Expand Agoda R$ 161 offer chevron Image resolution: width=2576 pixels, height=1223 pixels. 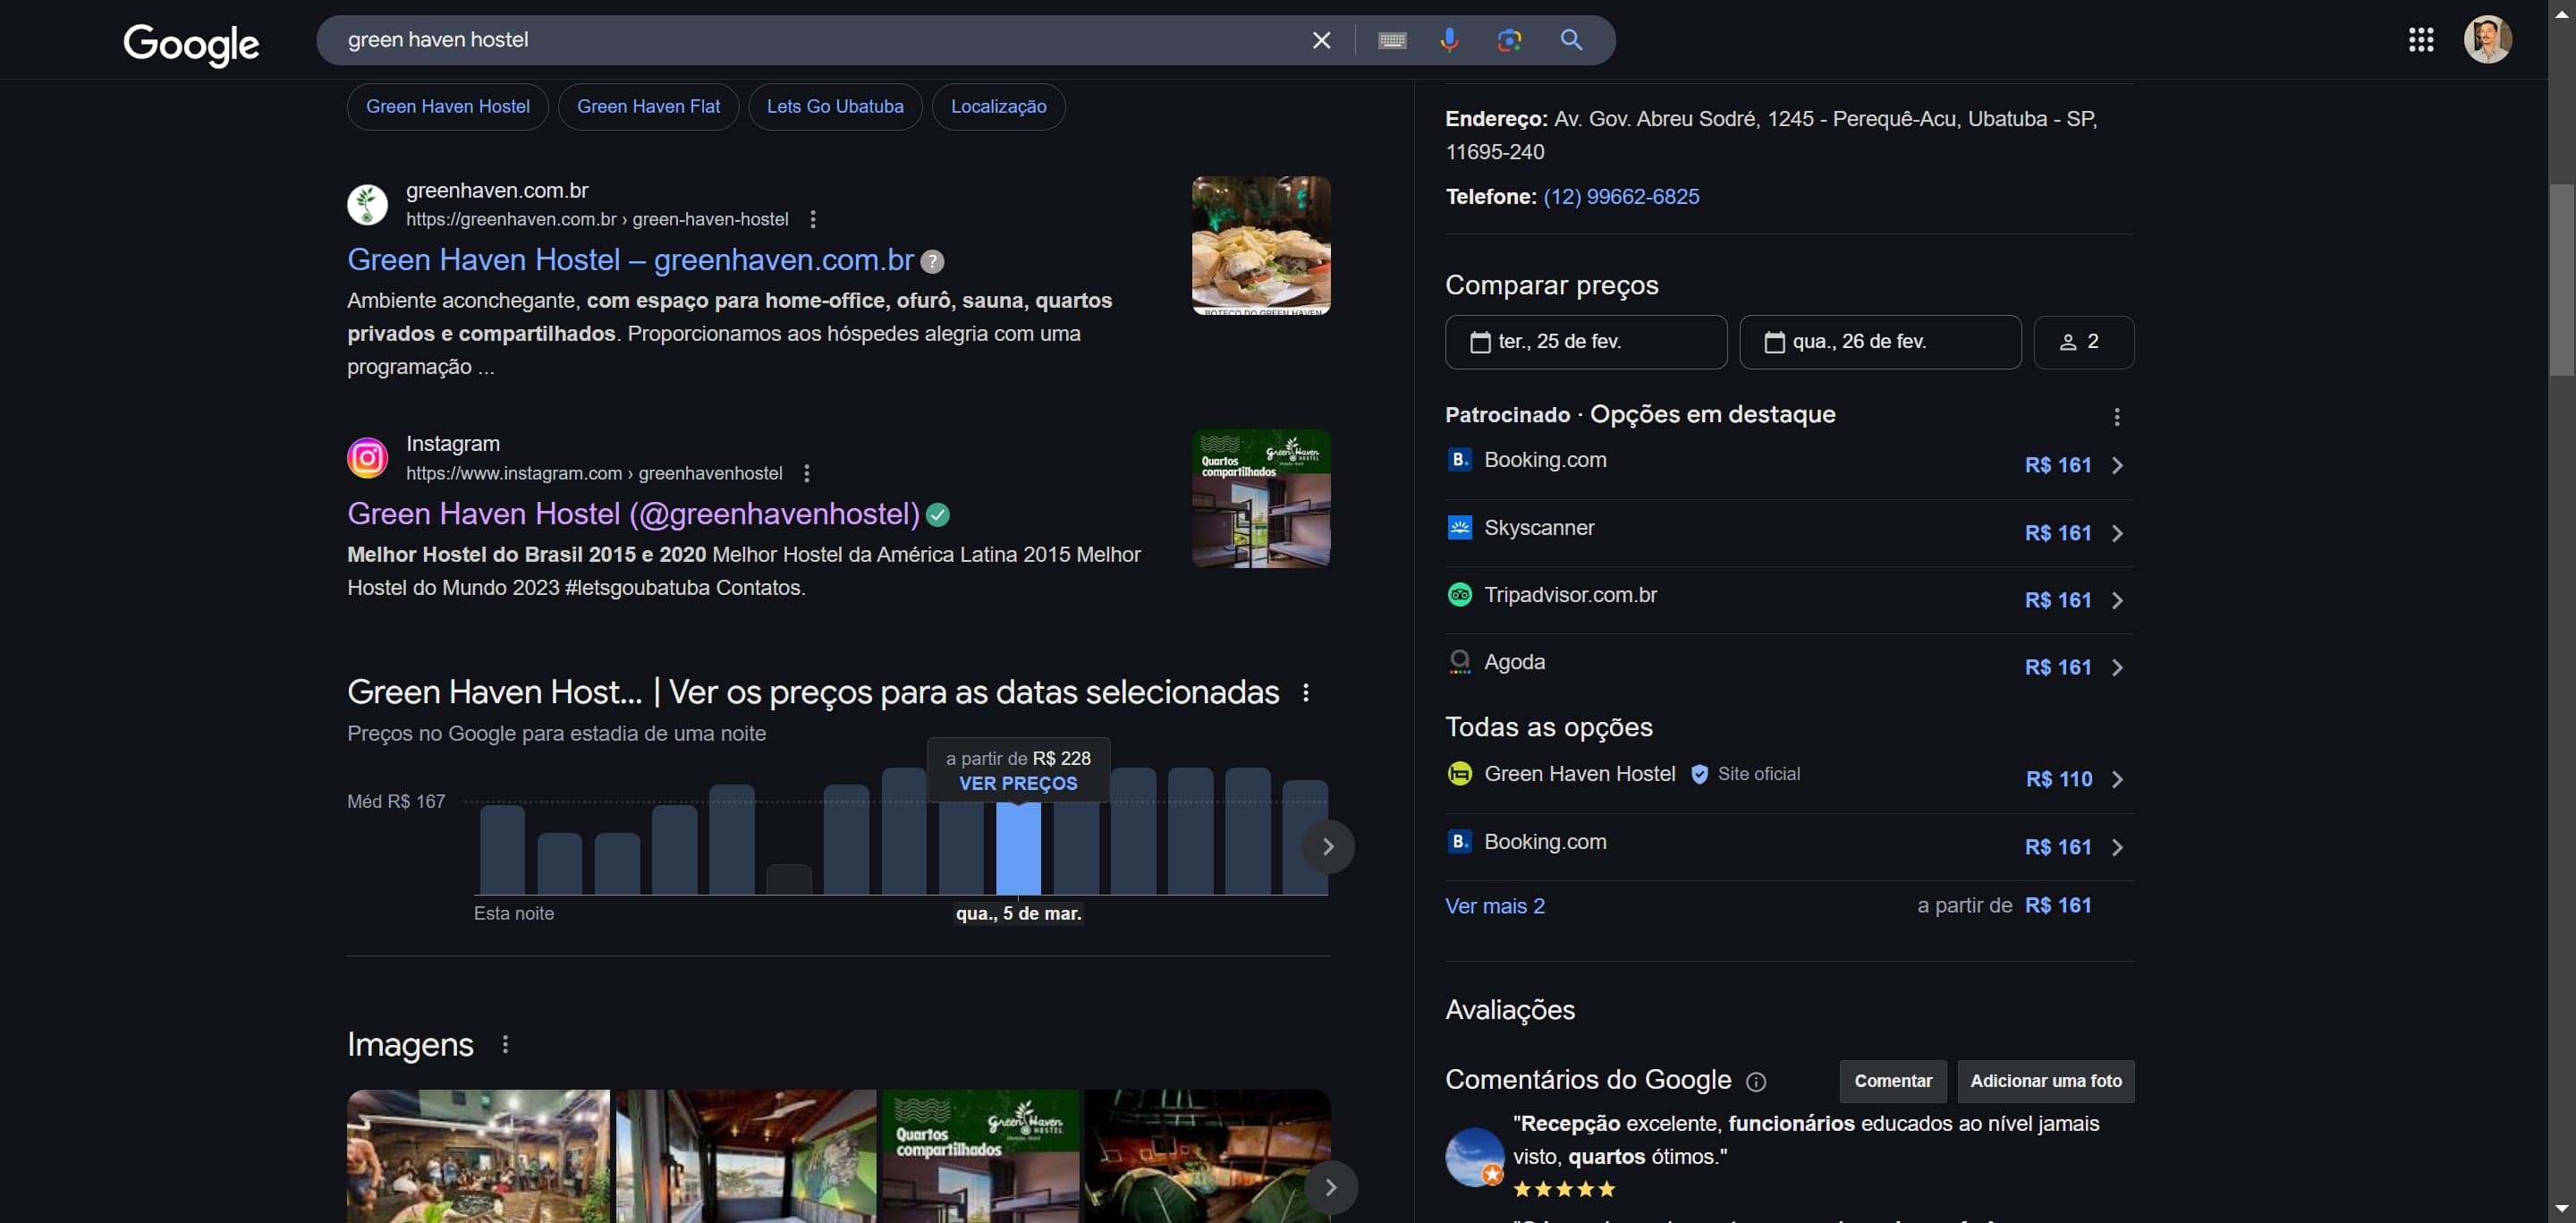pyautogui.click(x=2117, y=668)
